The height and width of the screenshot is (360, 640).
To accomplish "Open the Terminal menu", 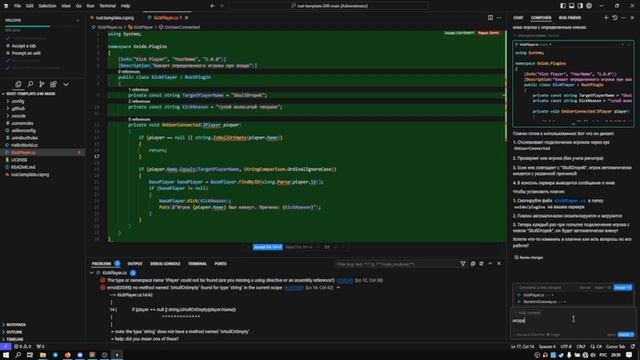I will point(107,6).
